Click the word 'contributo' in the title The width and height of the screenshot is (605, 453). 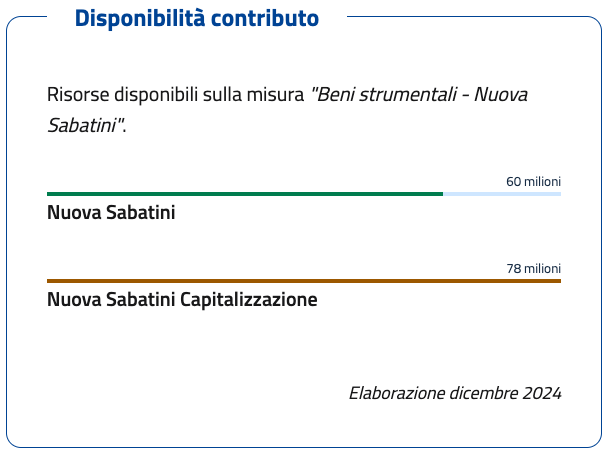(265, 18)
